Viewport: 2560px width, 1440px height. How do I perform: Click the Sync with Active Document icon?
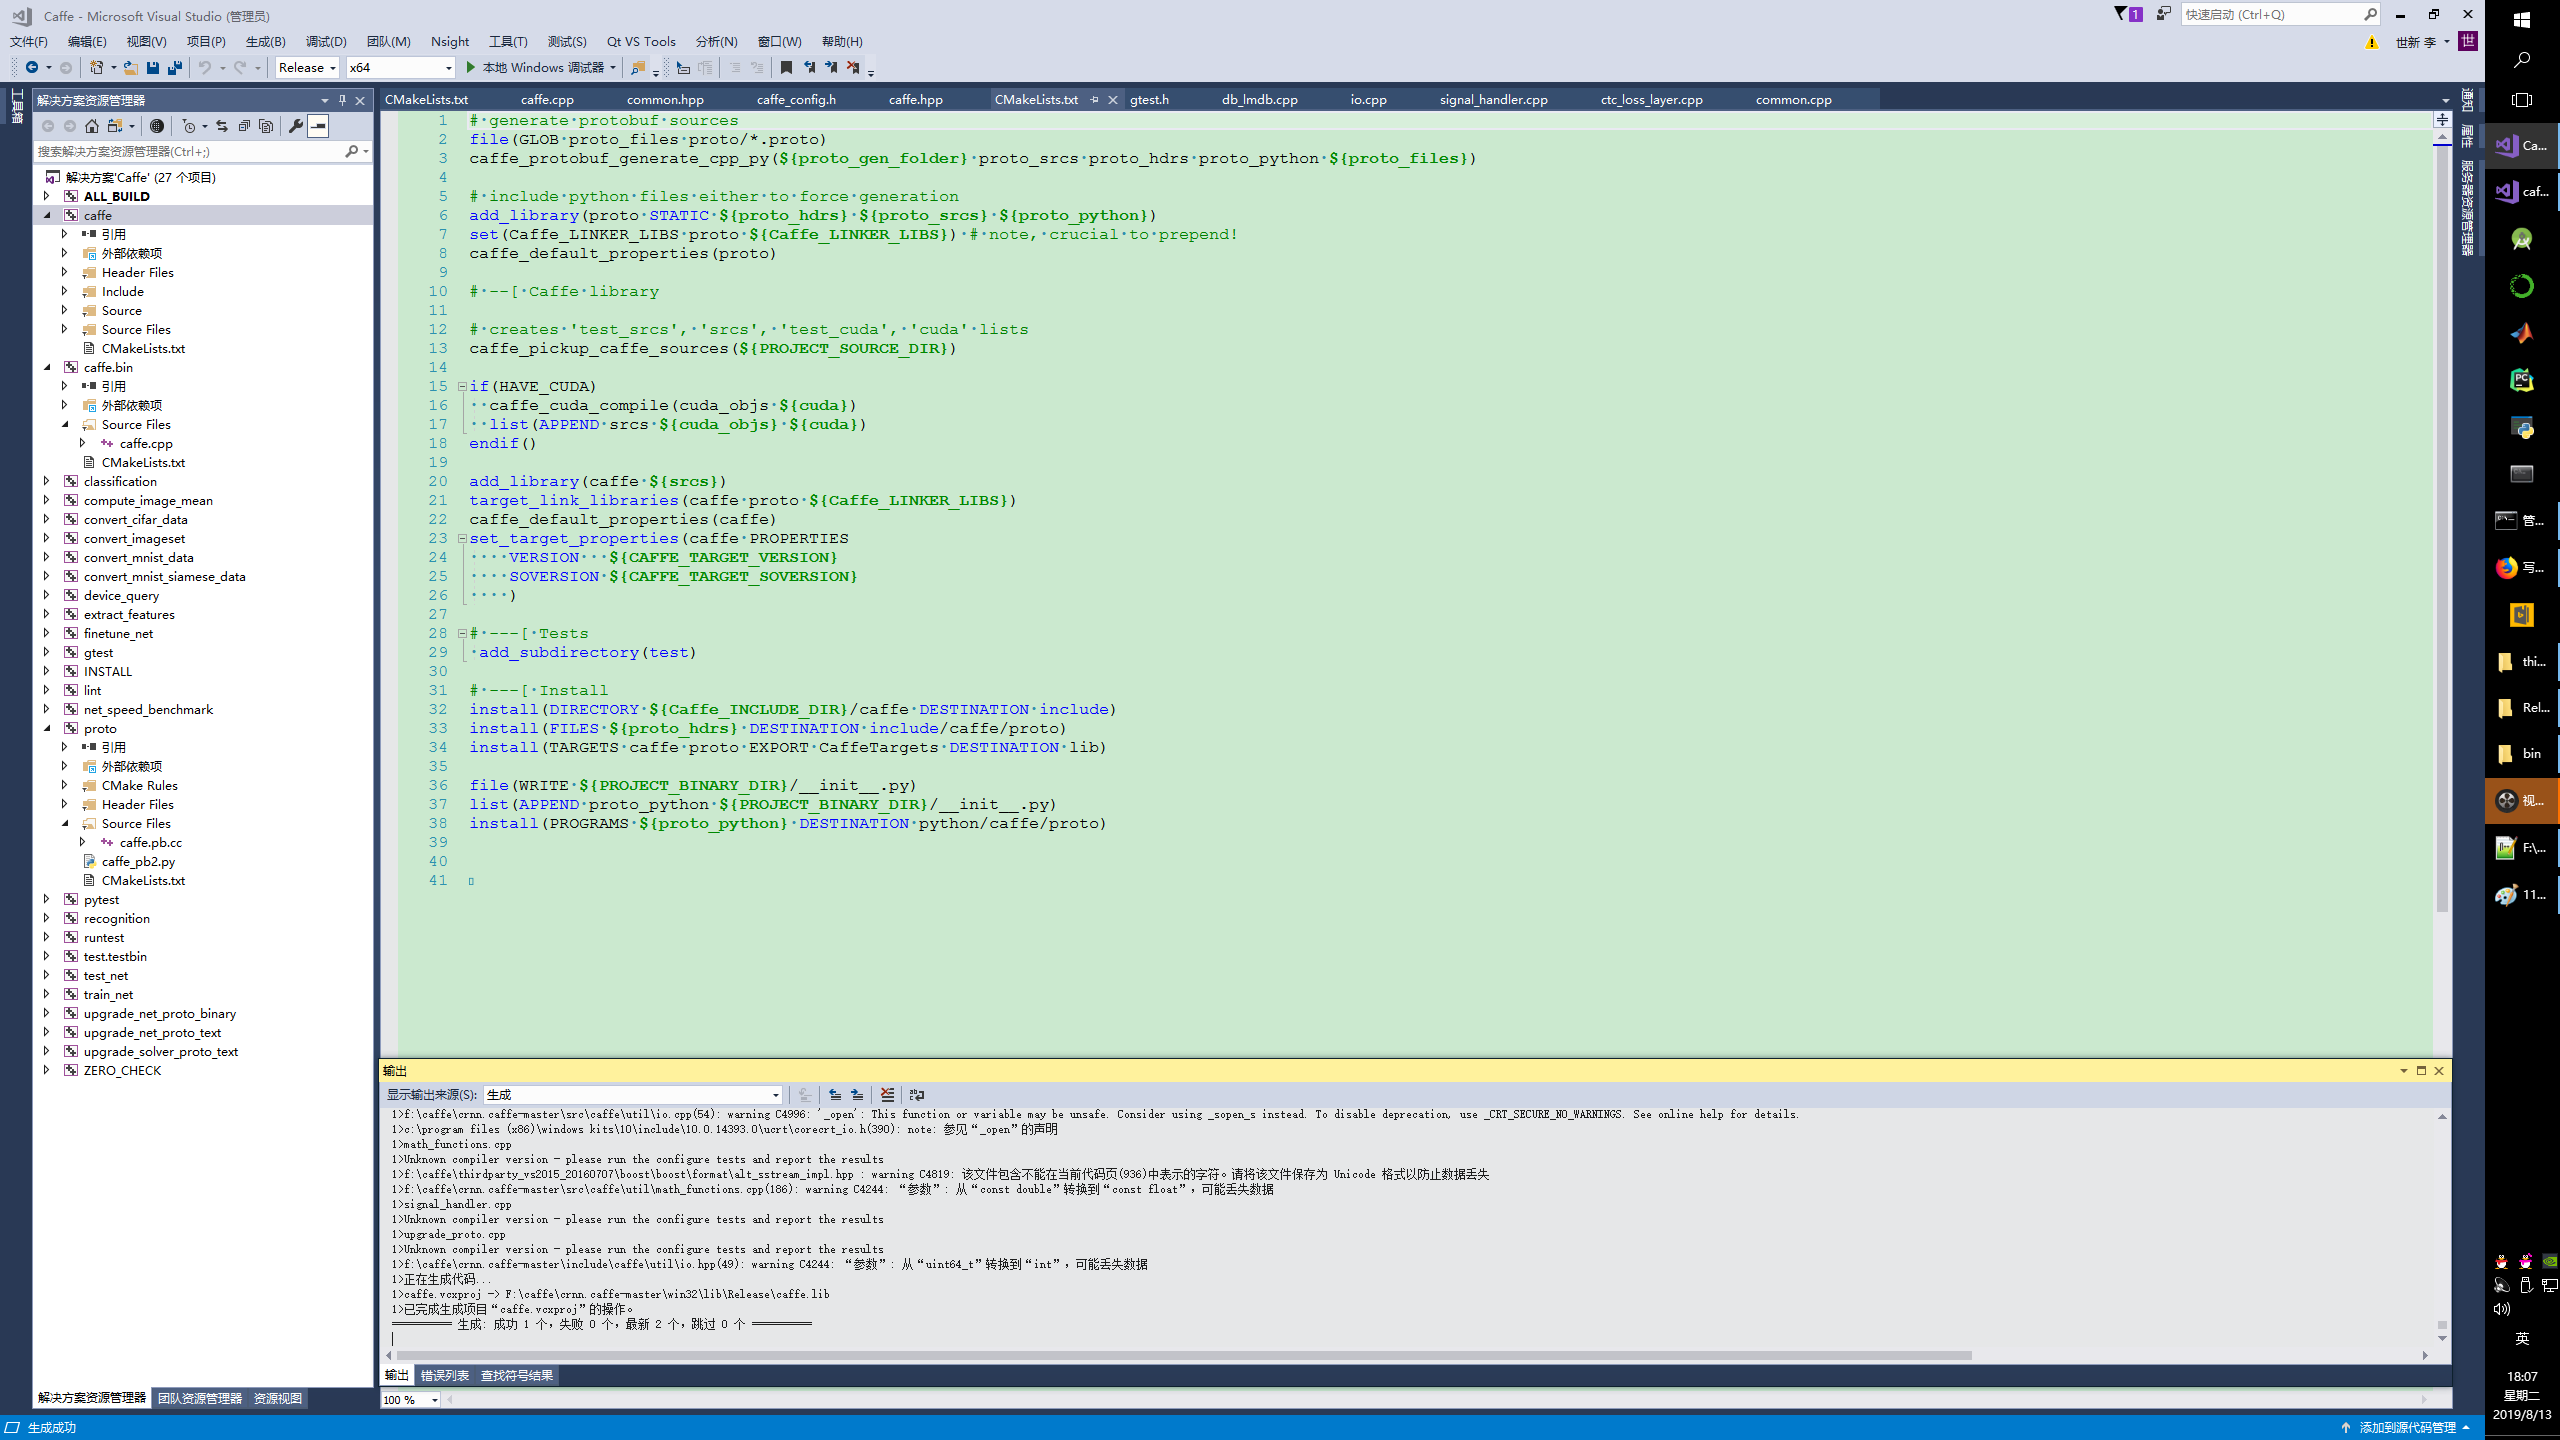[222, 126]
